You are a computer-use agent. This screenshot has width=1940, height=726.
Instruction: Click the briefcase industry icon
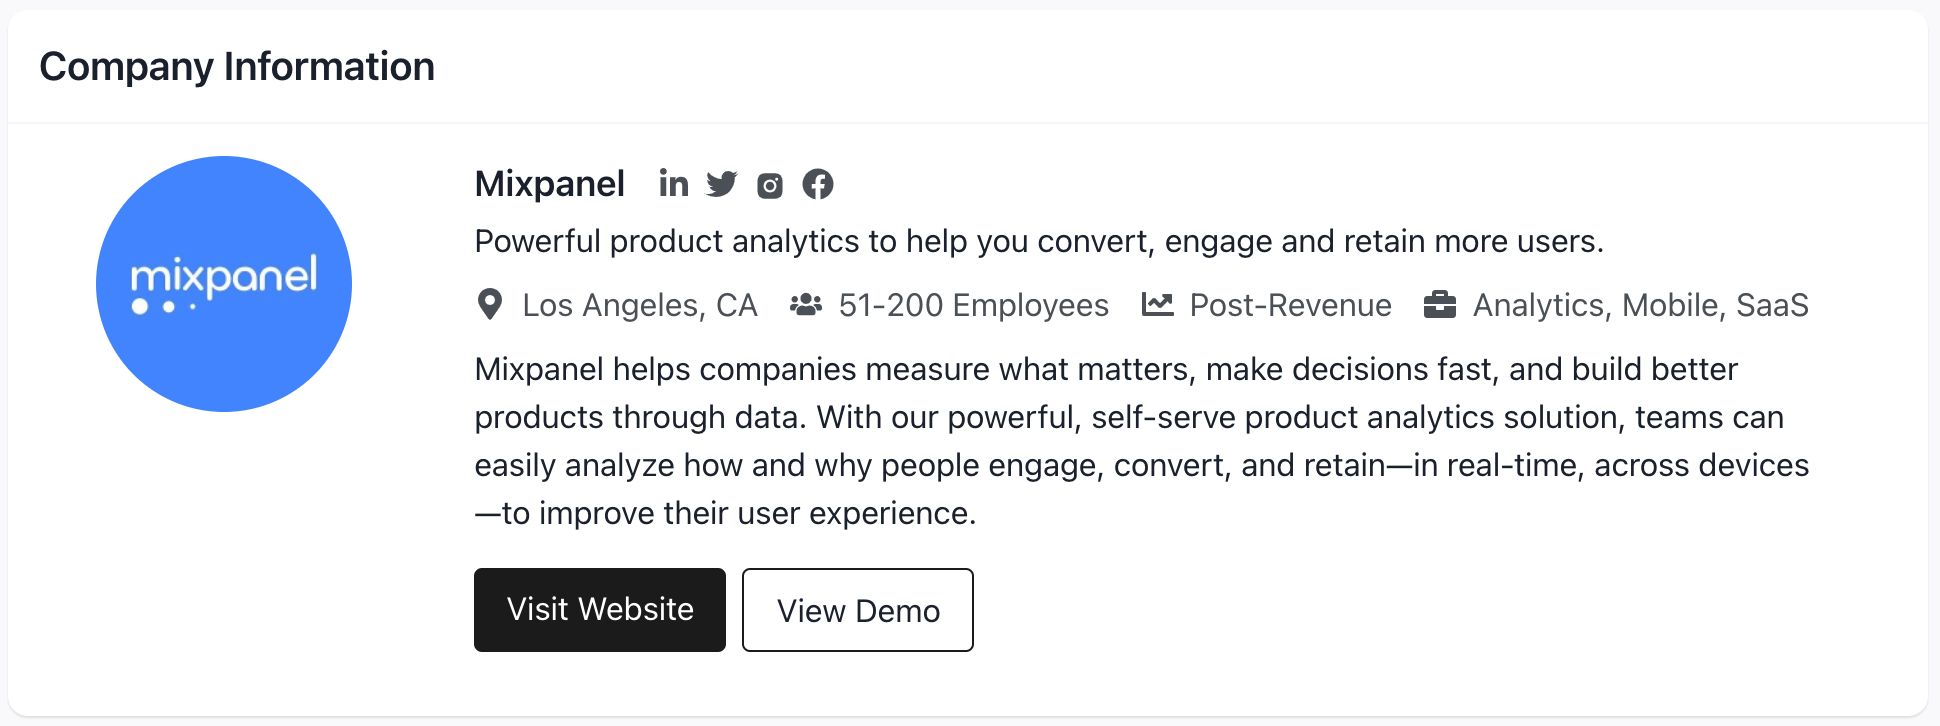(1440, 304)
